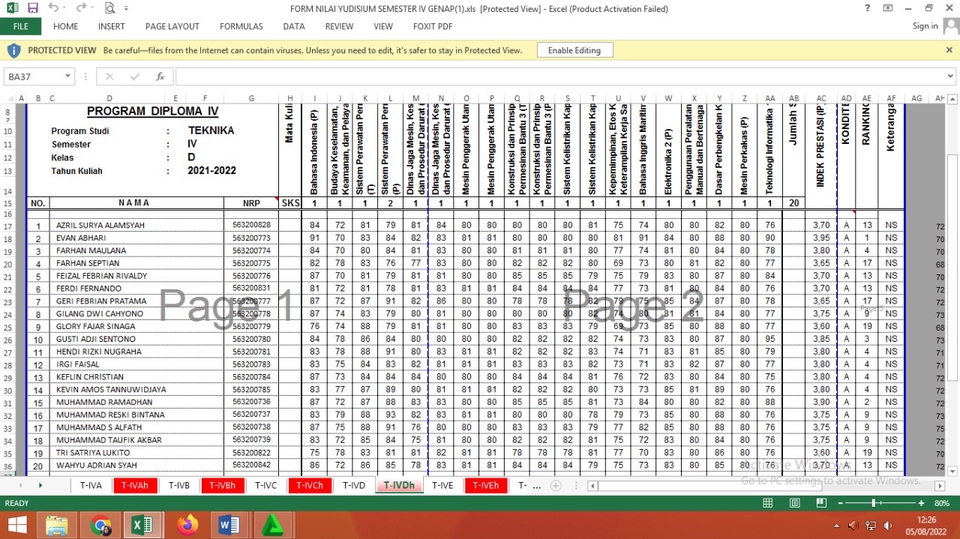Open the Customize Quick Access Toolbar dropdown
This screenshot has width=960, height=539.
[126, 9]
